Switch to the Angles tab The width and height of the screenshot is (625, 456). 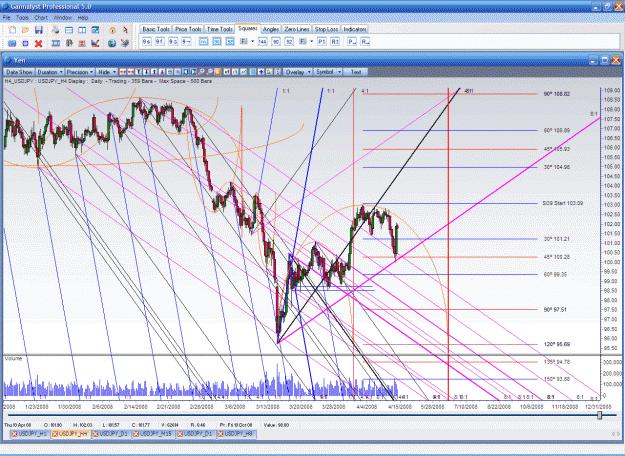[271, 29]
